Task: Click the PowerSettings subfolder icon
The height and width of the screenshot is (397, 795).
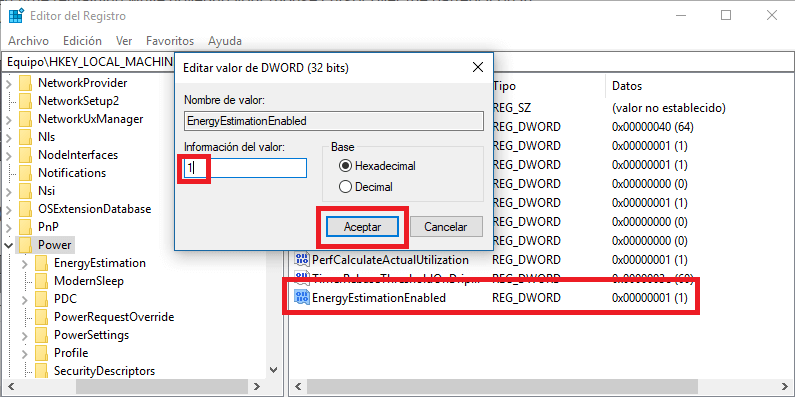Action: click(42, 335)
